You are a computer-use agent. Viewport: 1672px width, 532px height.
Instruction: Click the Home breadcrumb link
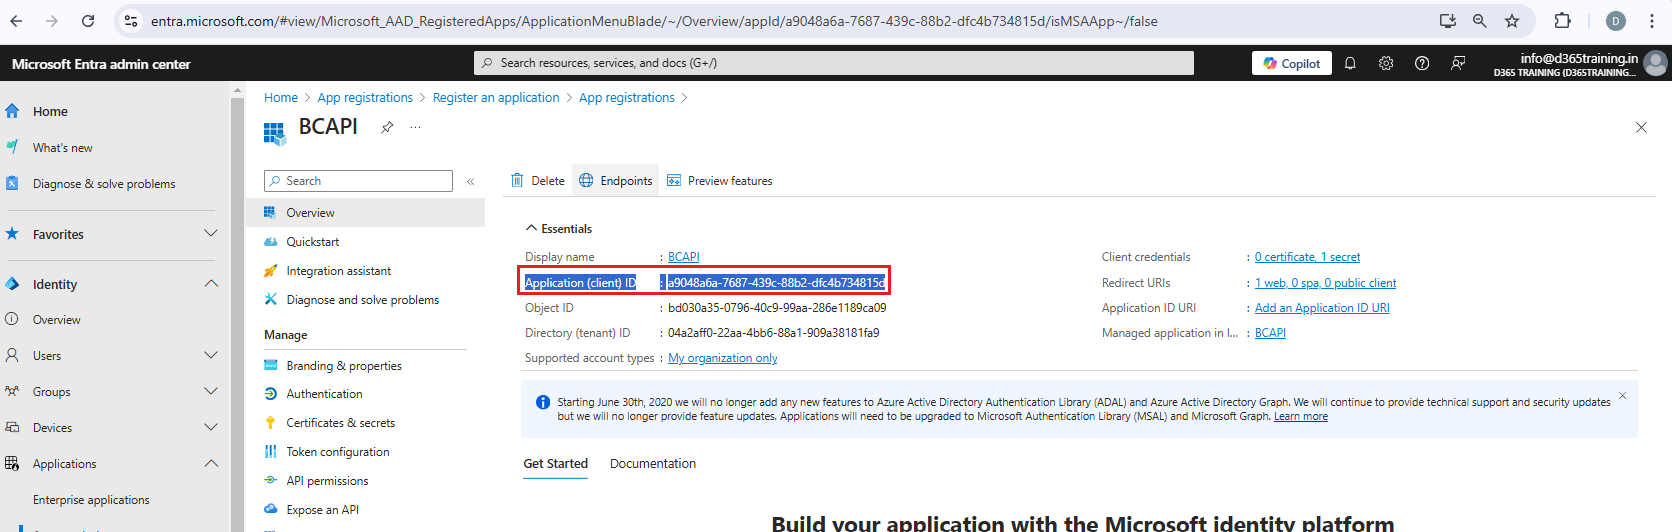pyautogui.click(x=281, y=98)
